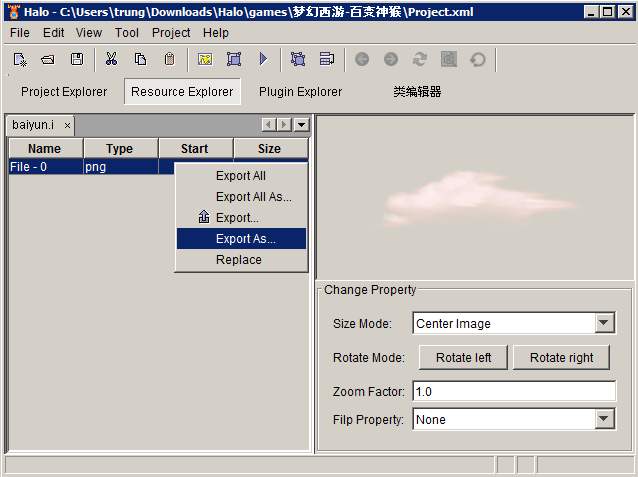Click tab scroll right arrow

point(284,125)
